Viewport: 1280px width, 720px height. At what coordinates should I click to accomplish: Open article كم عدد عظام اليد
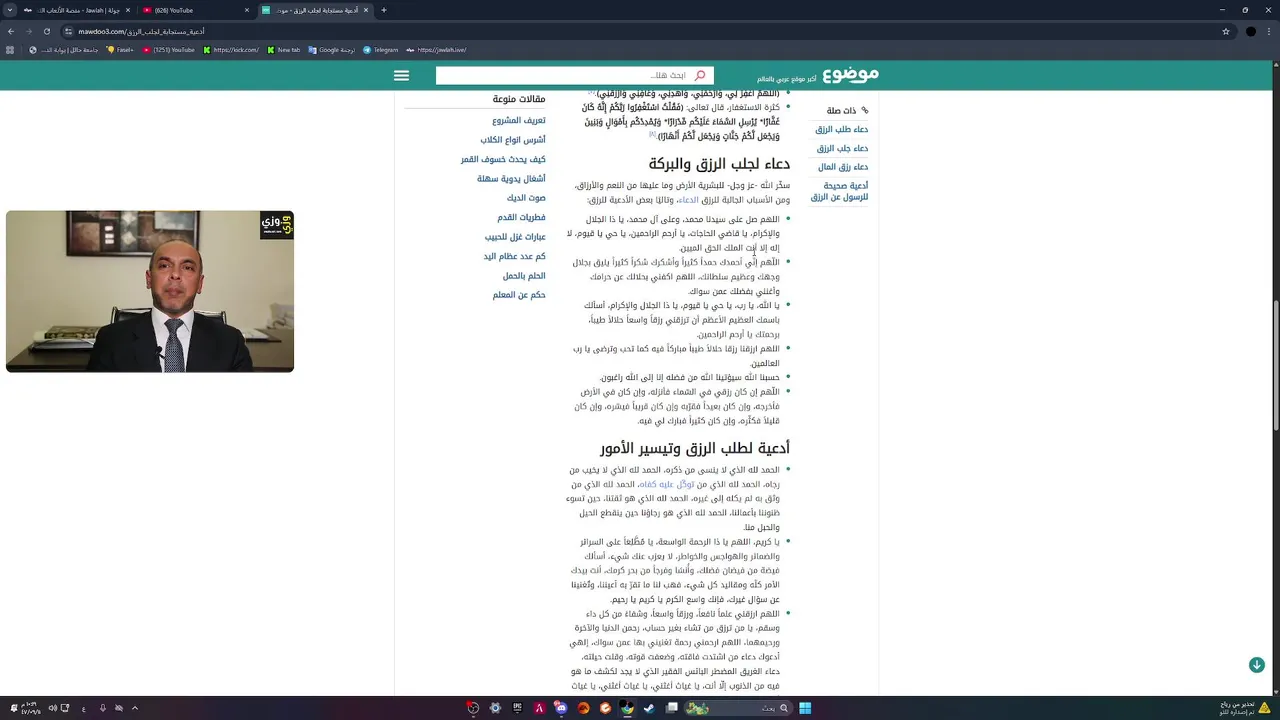(x=515, y=256)
